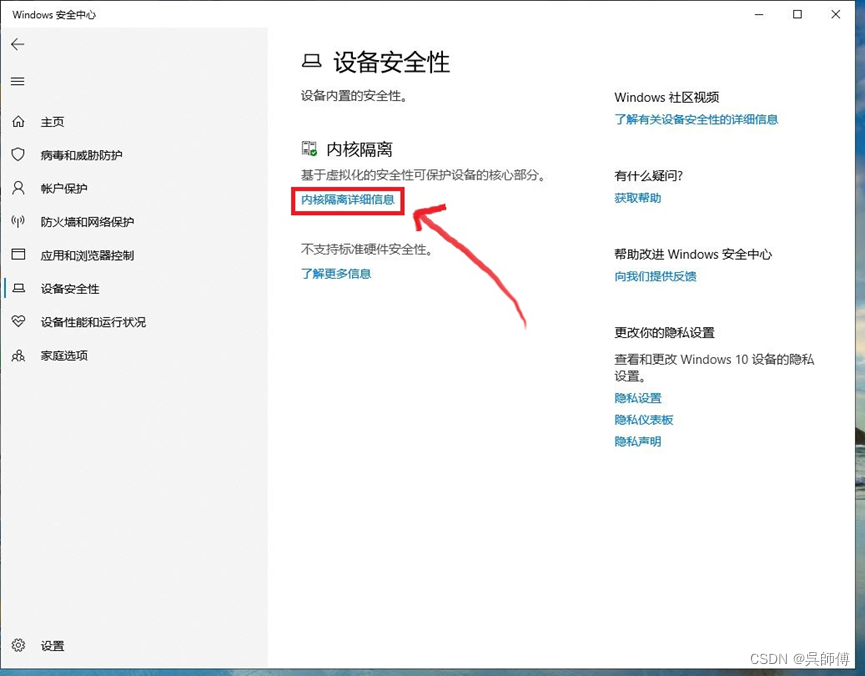
Task: Click the 内核隔离 section heading
Action: (360, 149)
